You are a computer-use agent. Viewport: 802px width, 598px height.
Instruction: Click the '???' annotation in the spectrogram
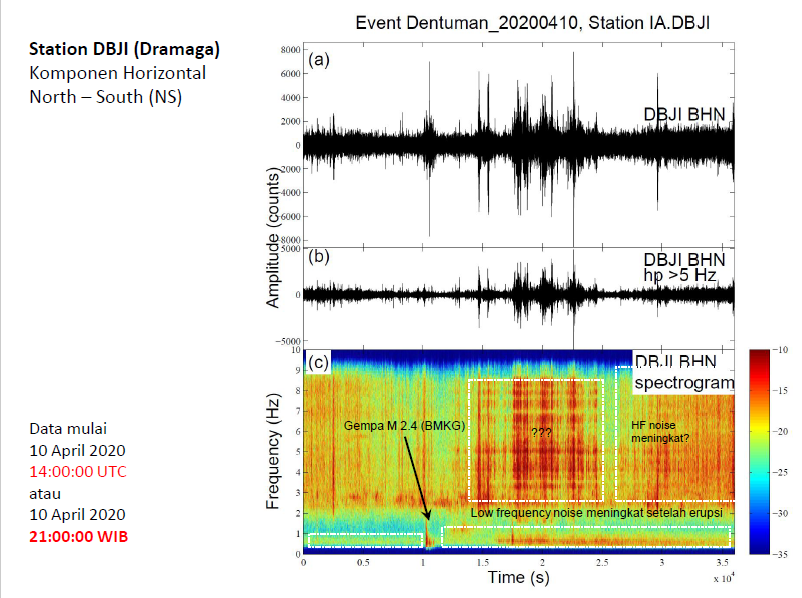(x=541, y=433)
